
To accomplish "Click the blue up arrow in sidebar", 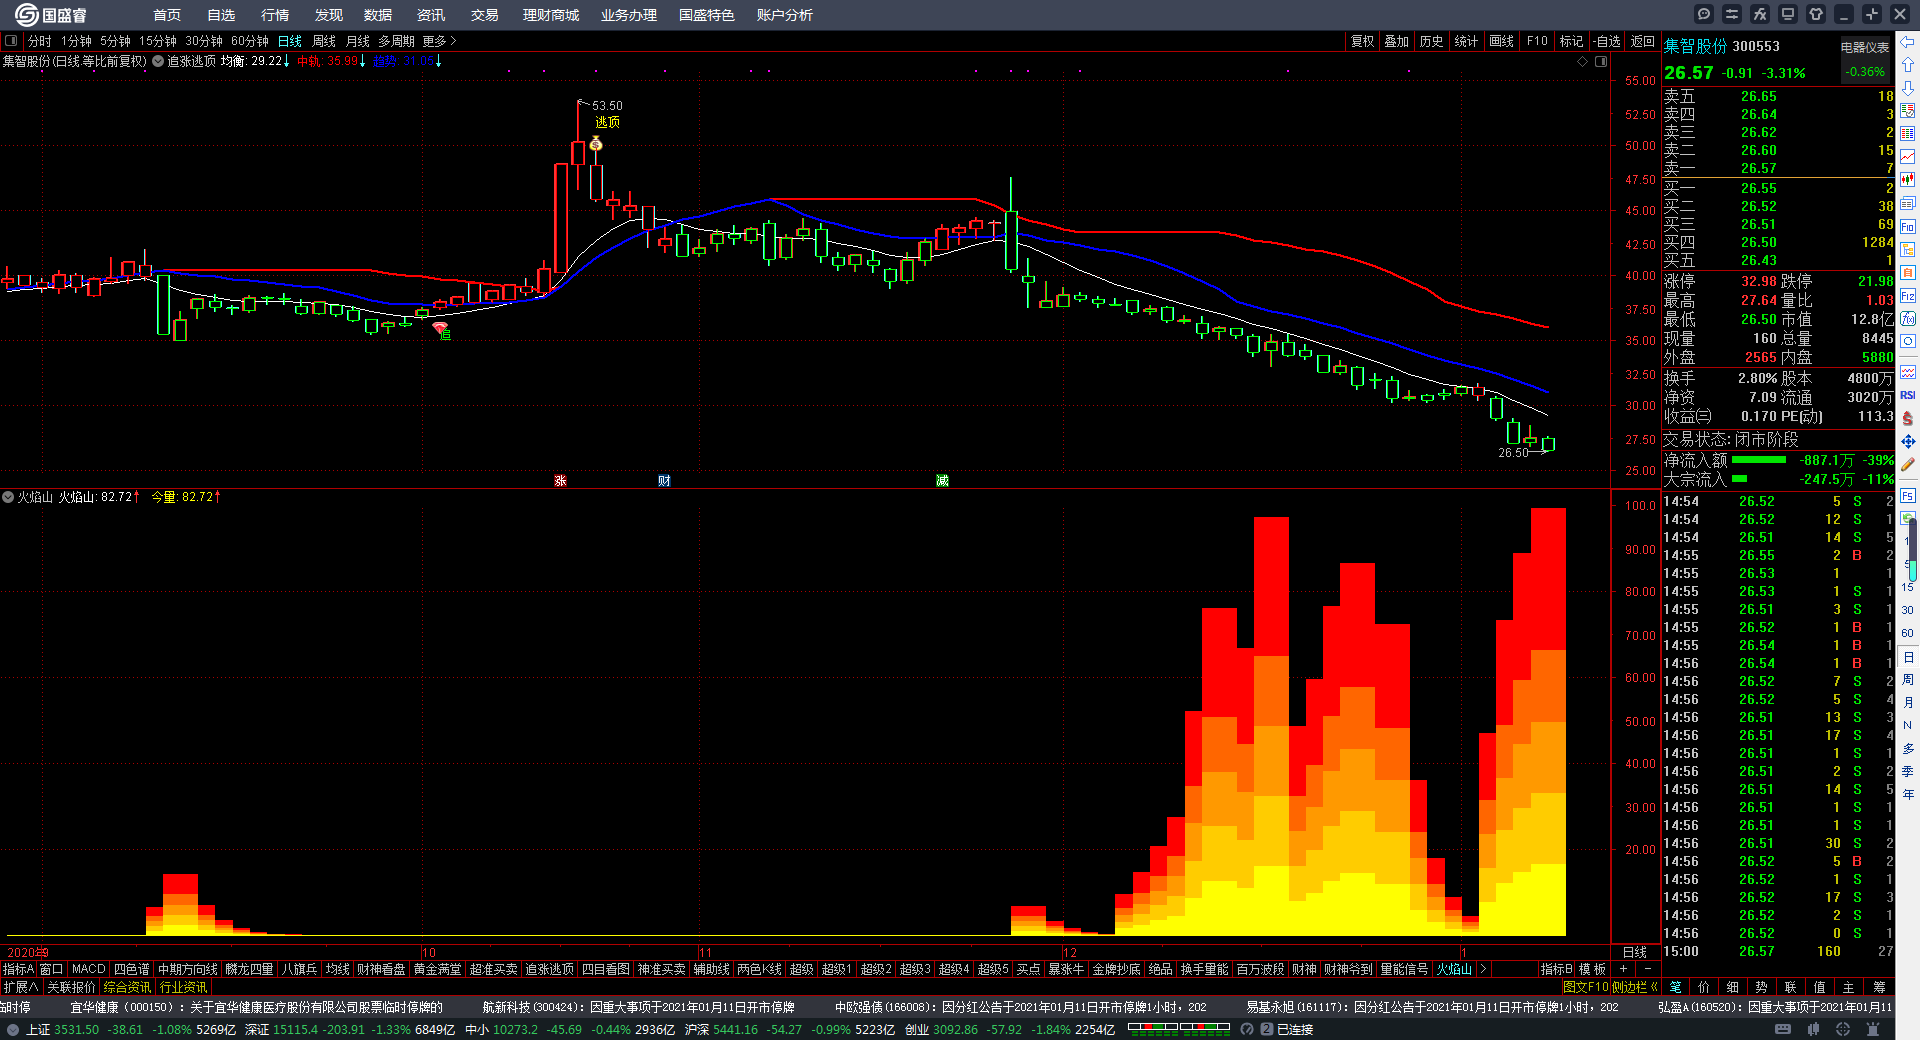I will coord(1908,65).
